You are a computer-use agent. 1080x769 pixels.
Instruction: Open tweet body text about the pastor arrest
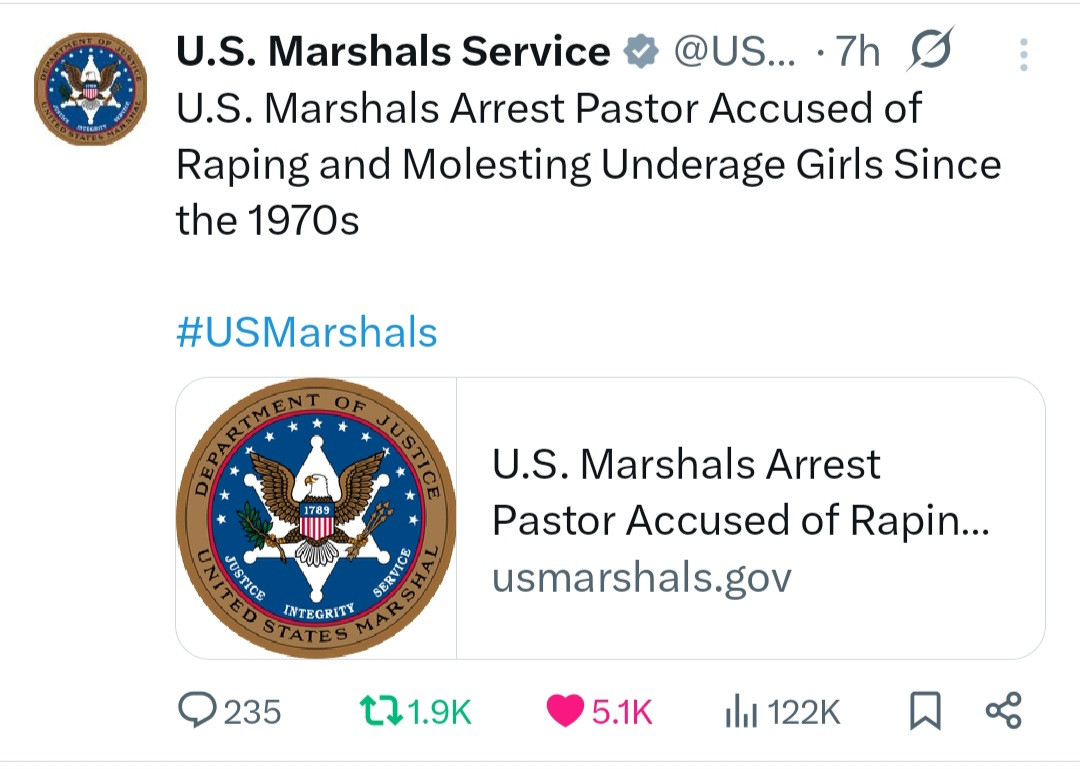[588, 164]
